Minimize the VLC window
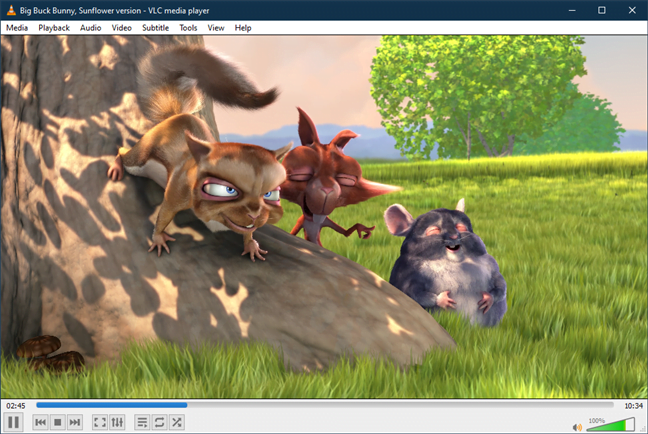The width and height of the screenshot is (648, 434). click(x=572, y=10)
